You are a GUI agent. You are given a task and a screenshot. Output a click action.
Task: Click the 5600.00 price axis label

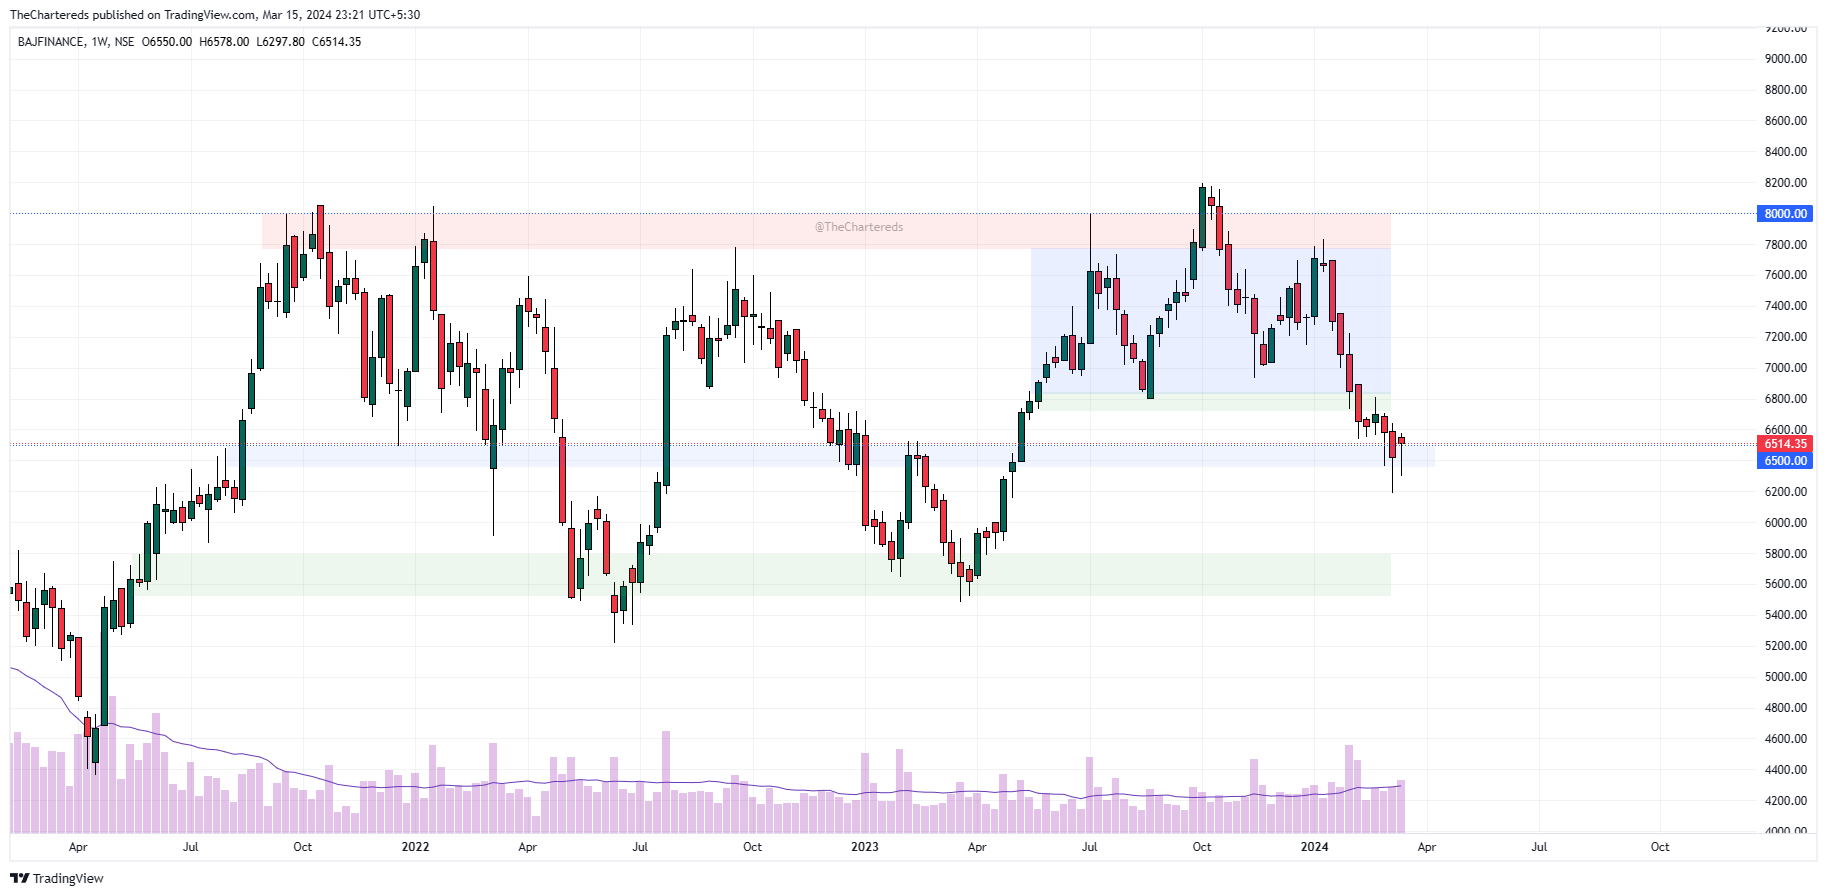pyautogui.click(x=1785, y=584)
